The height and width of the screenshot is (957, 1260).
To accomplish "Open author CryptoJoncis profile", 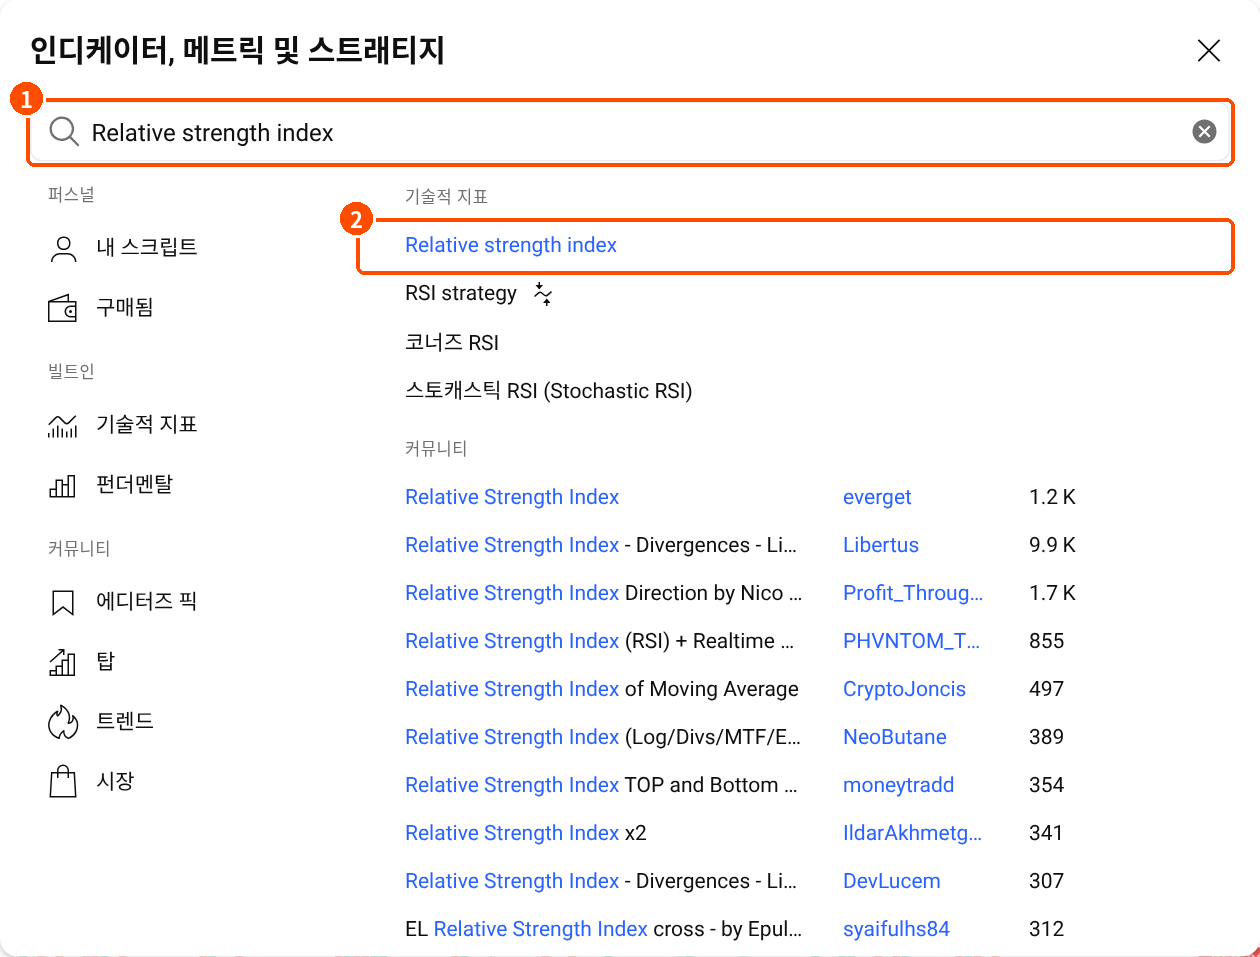I will 904,689.
